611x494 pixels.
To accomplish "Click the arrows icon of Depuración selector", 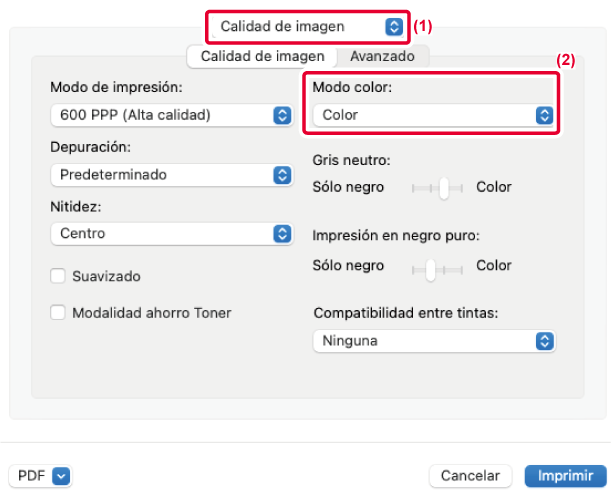I will [281, 174].
